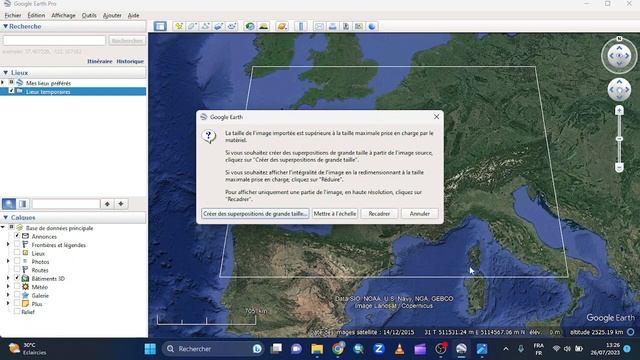Open the Fichier menu

coord(13,15)
